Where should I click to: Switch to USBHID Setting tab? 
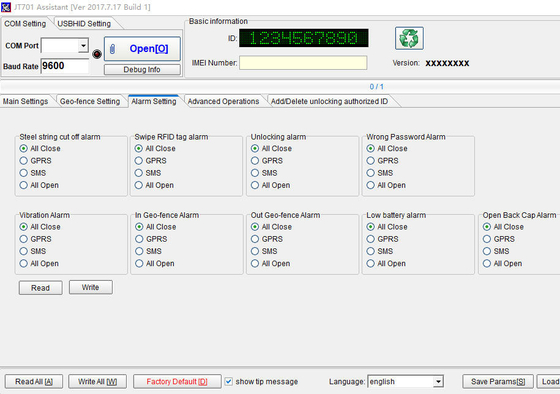point(84,24)
